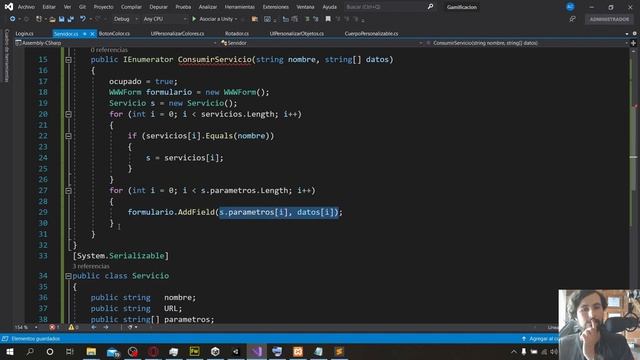Open the Windows Start menu
Image resolution: width=640 pixels, height=360 pixels.
[x=9, y=351]
